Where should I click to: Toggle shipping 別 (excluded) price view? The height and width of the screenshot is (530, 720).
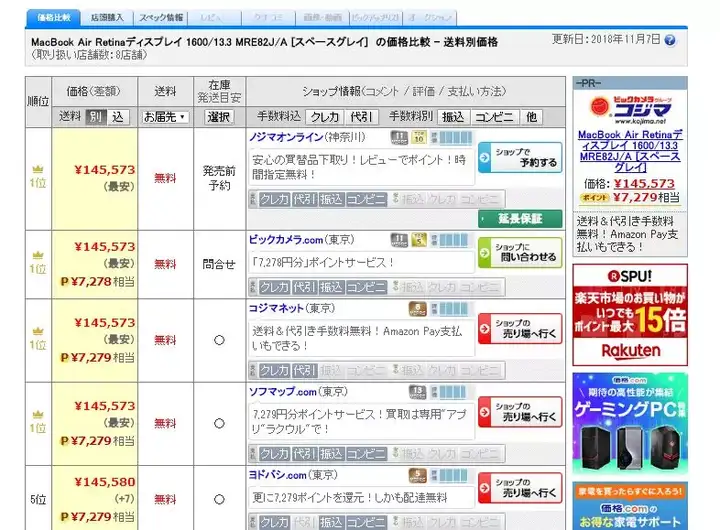pyautogui.click(x=96, y=117)
